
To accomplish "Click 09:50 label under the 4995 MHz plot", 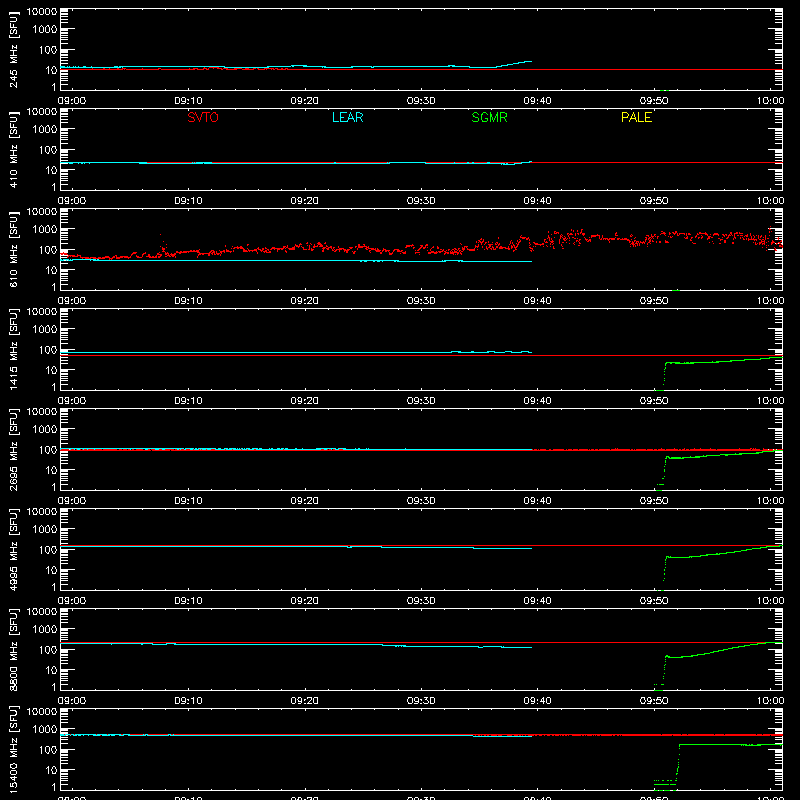I will [x=654, y=601].
